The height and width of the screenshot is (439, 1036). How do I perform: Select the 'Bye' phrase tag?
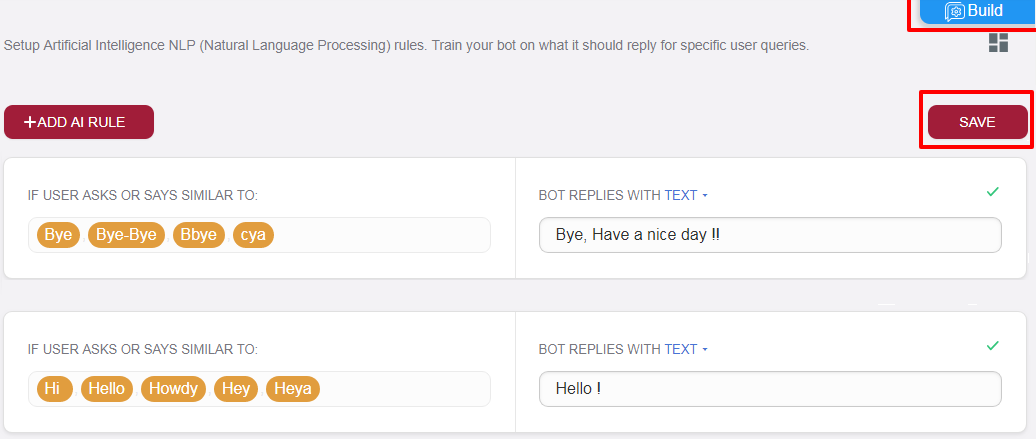point(59,236)
